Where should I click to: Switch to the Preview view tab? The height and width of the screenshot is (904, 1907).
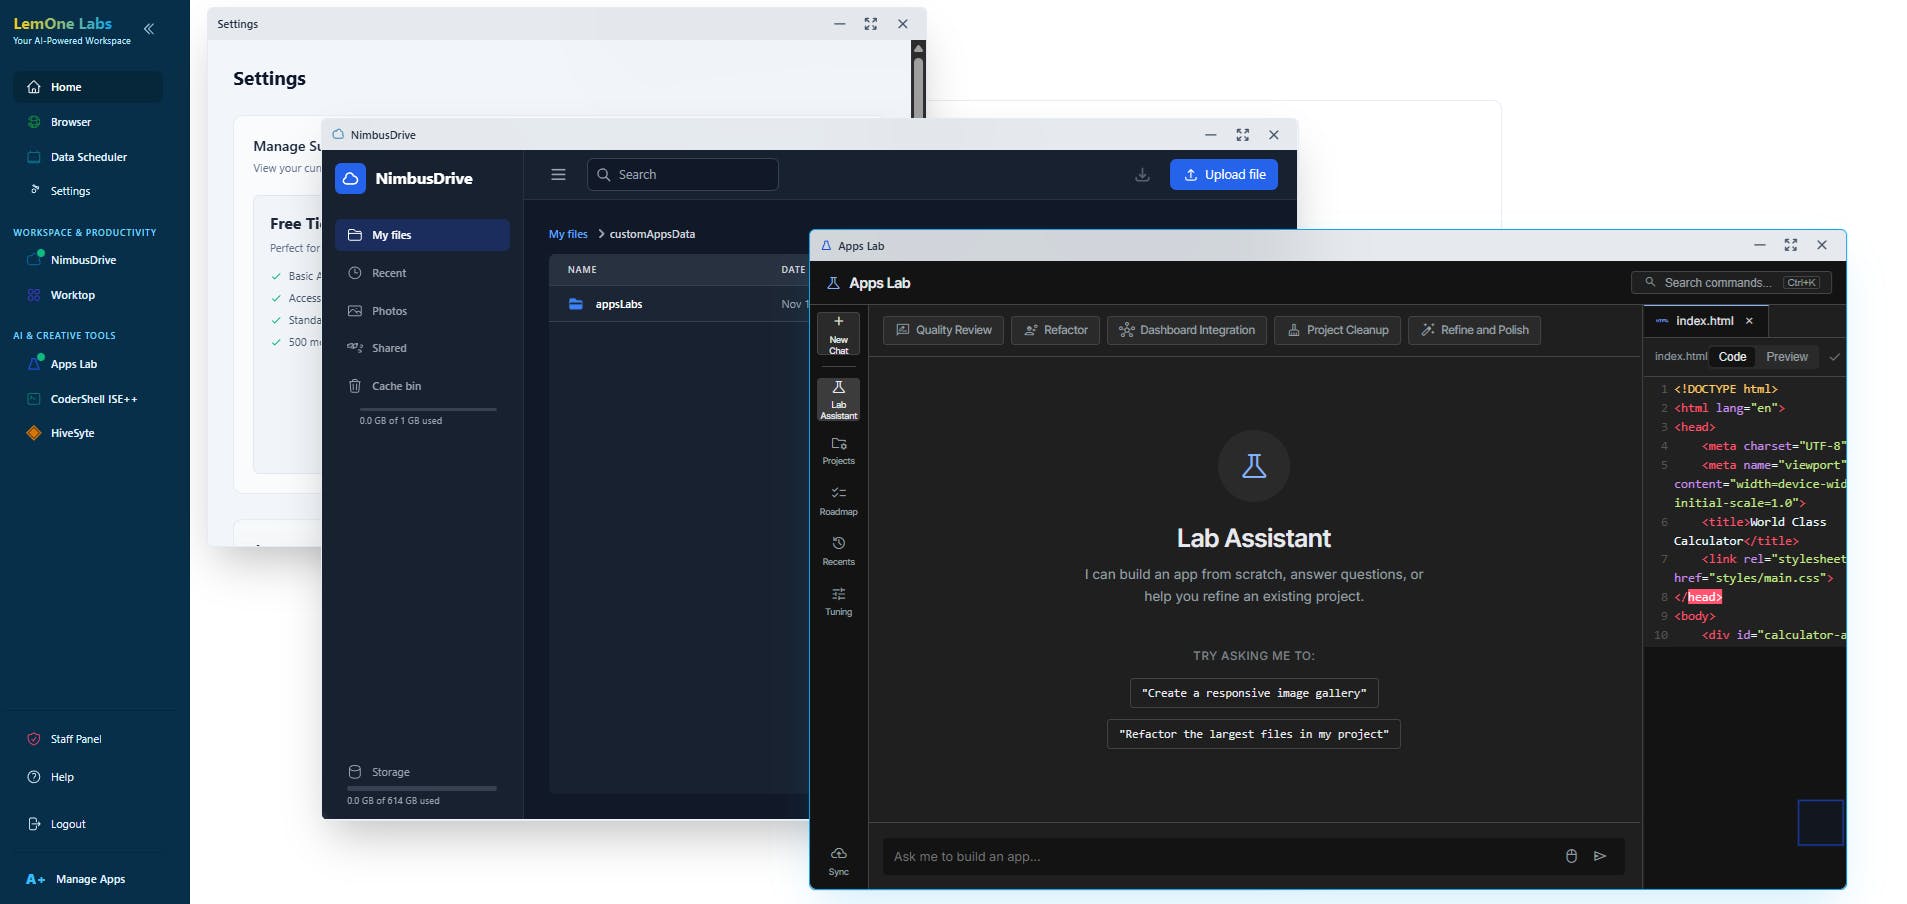[x=1786, y=357]
